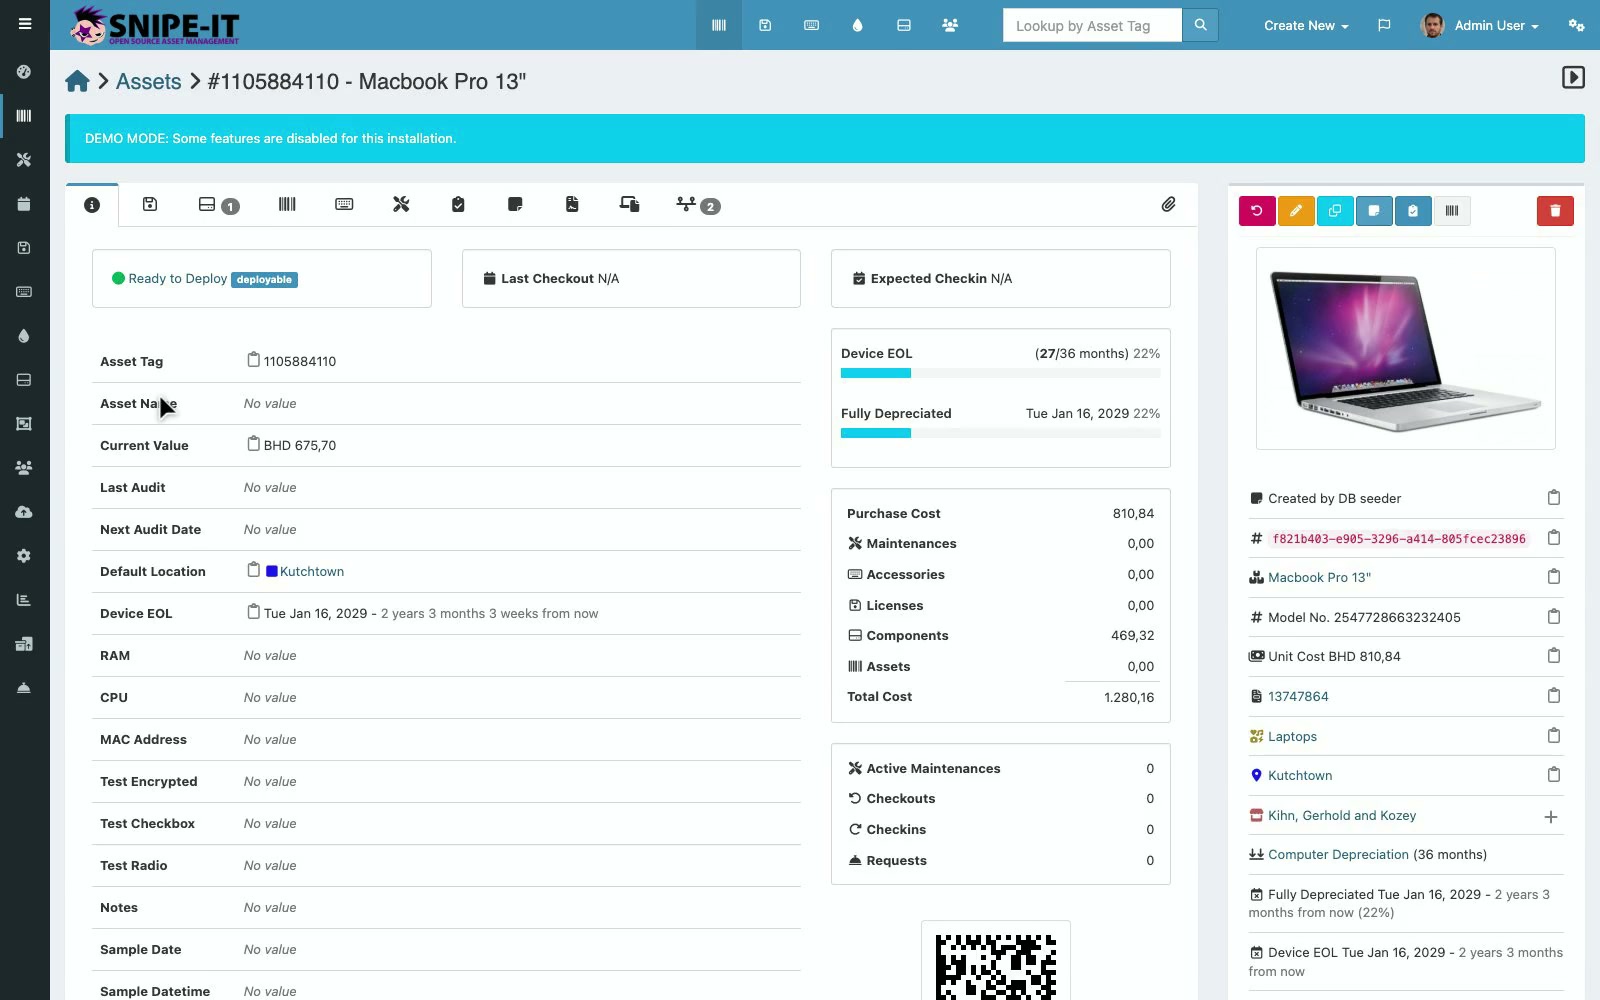Click Accessories keyboard icon in the top navbar
Viewport: 1600px width, 1000px height.
point(811,25)
